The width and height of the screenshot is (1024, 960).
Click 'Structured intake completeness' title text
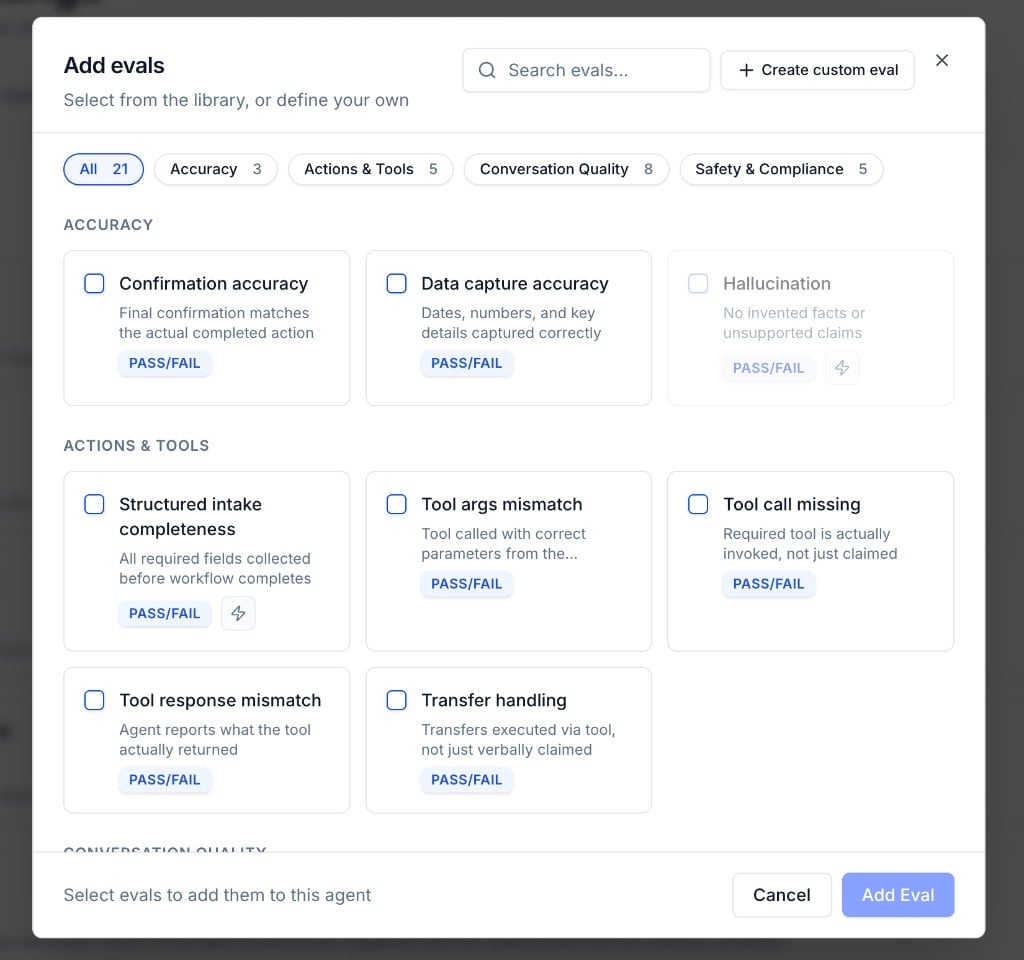pos(190,517)
